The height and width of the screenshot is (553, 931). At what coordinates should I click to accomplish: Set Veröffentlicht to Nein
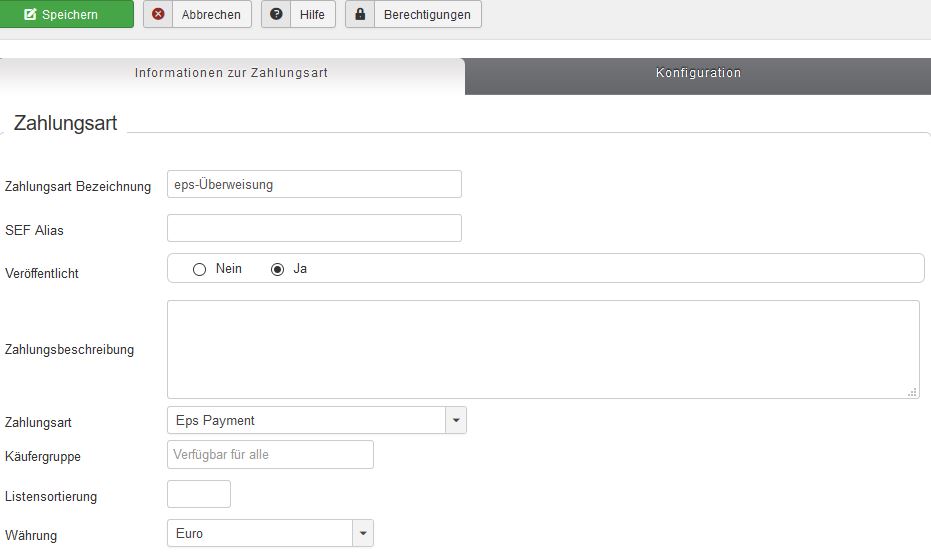[200, 269]
